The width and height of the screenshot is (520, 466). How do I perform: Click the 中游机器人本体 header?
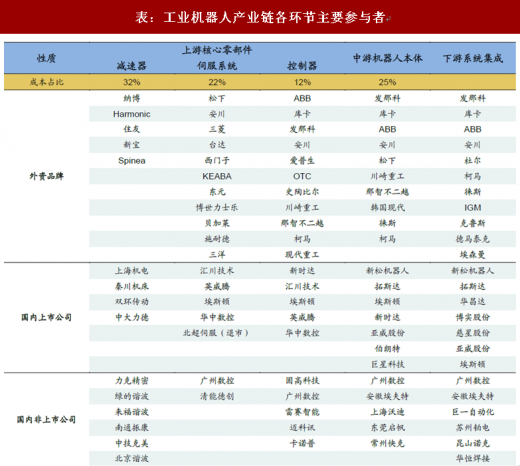pyautogui.click(x=387, y=58)
